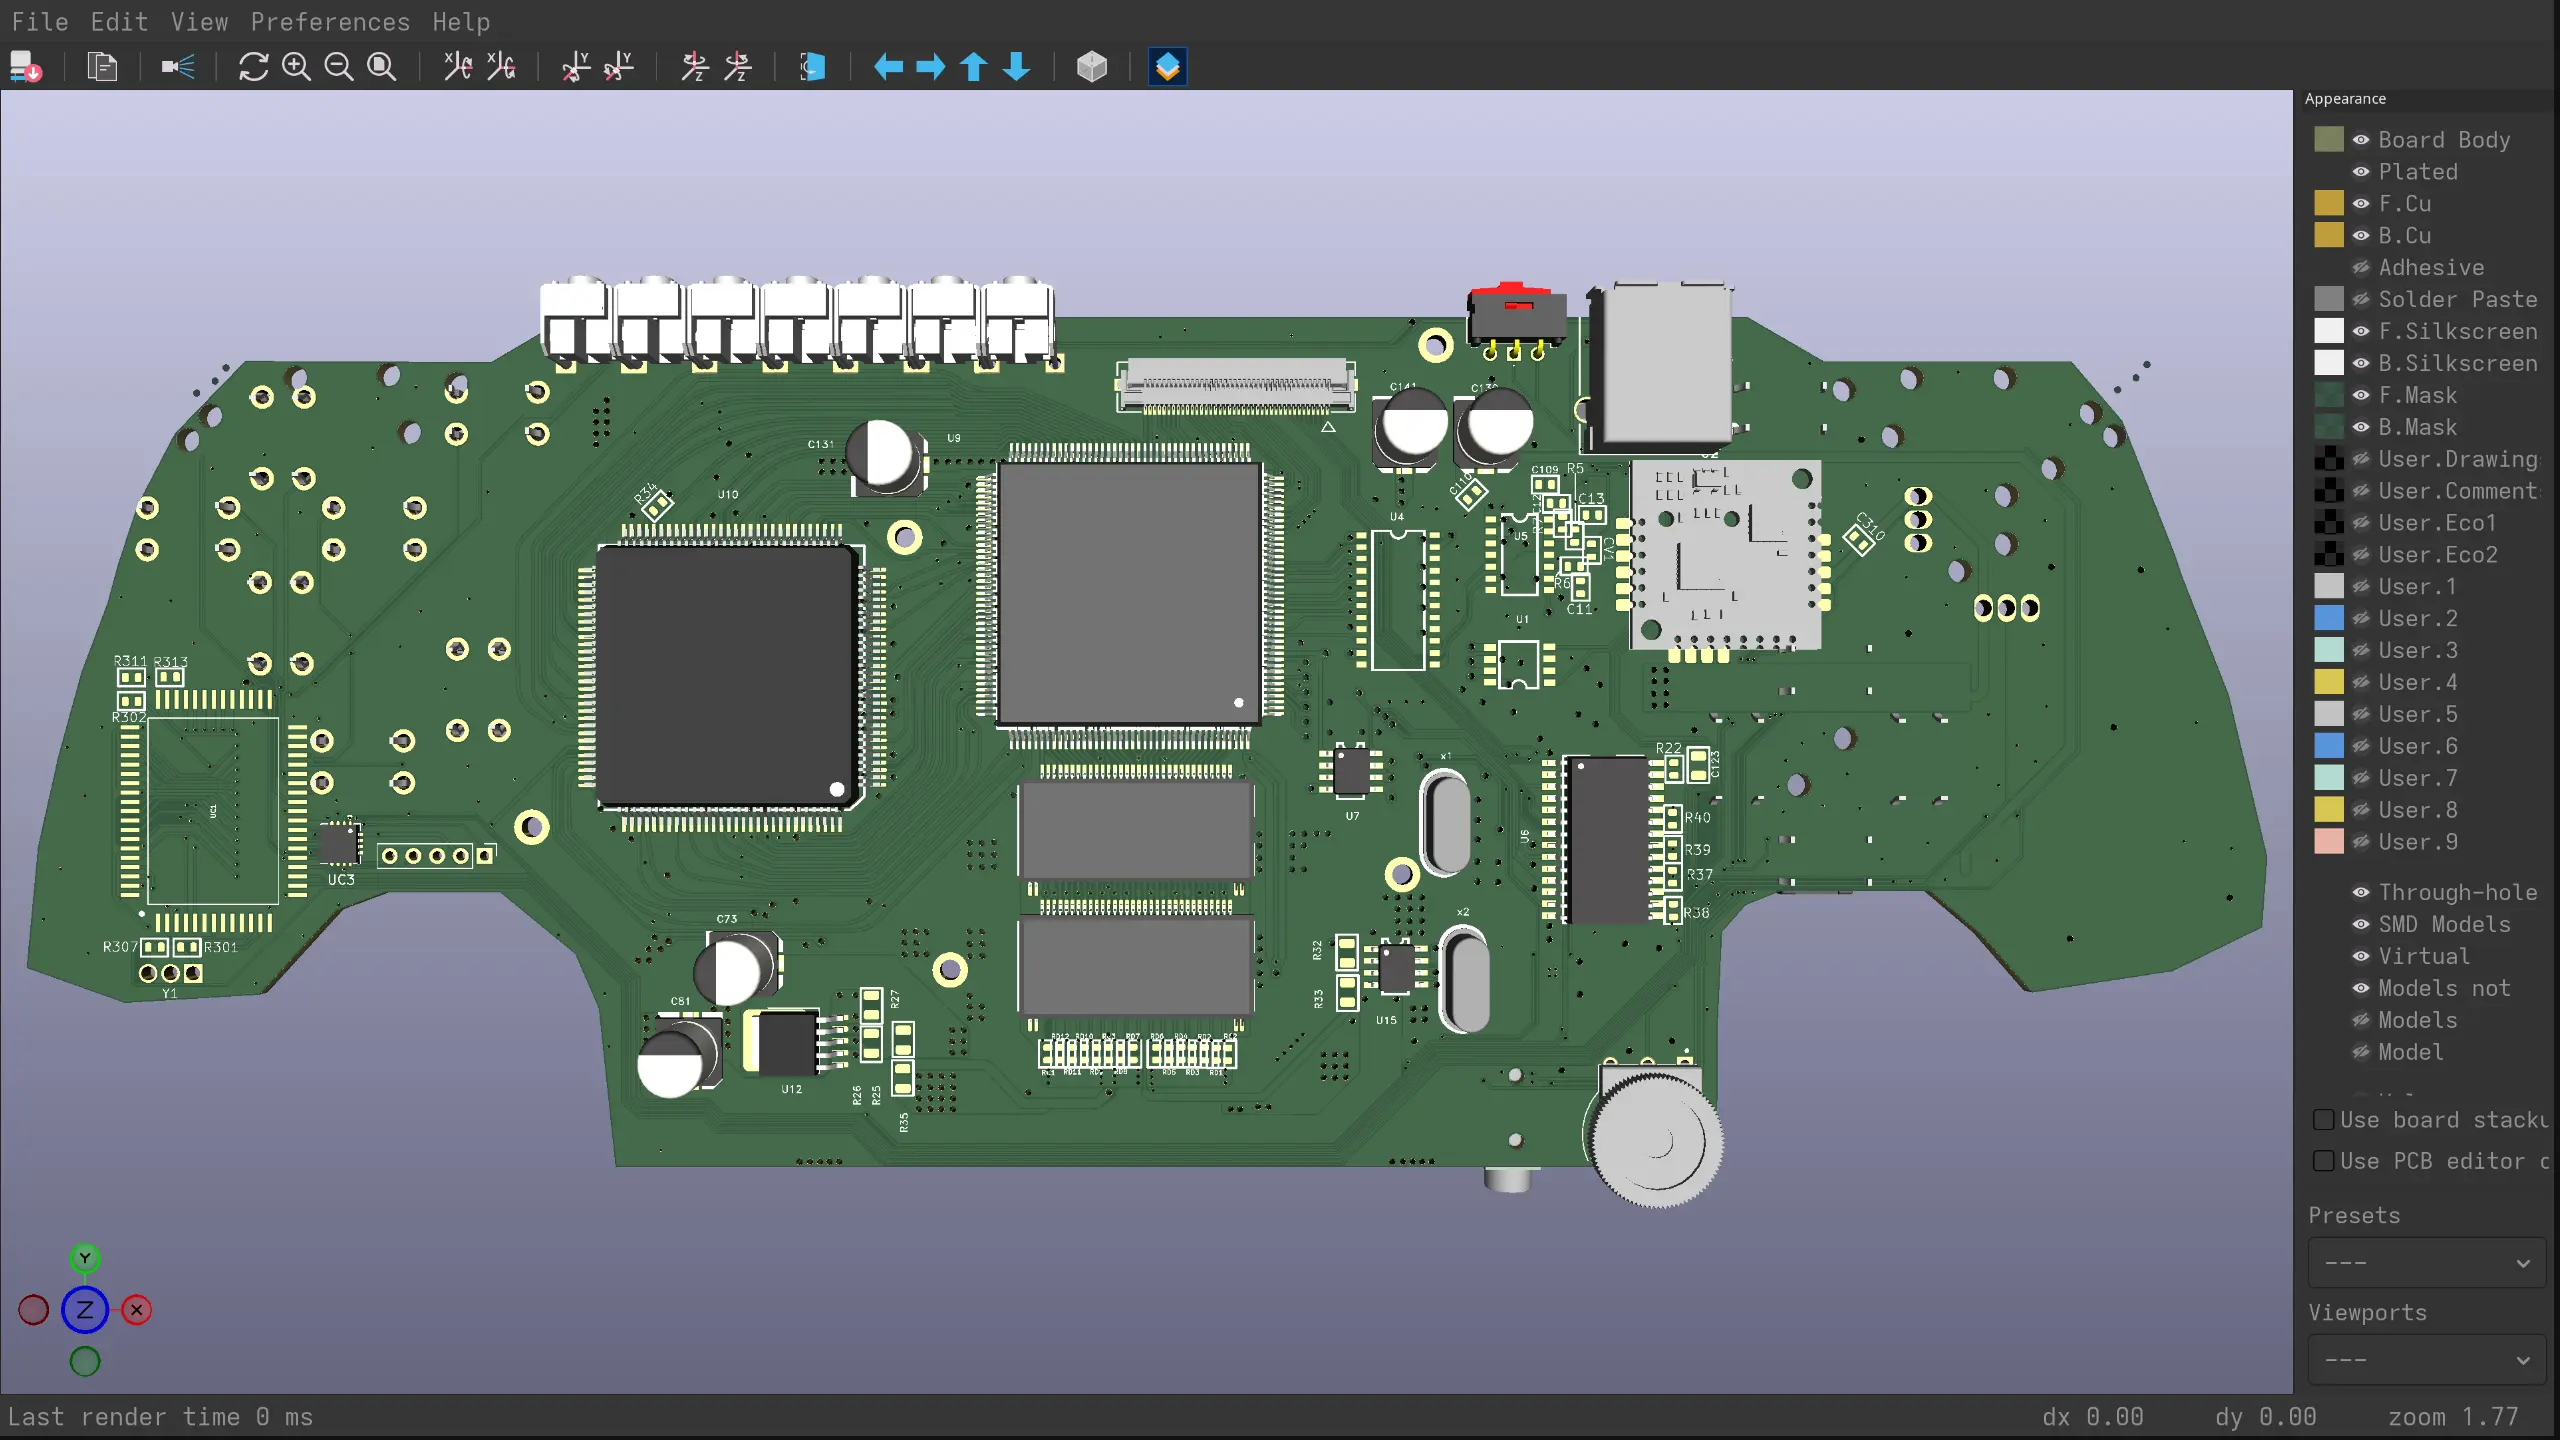Viewport: 2560px width, 1440px height.
Task: Zoom in on the board
Action: pyautogui.click(x=296, y=67)
